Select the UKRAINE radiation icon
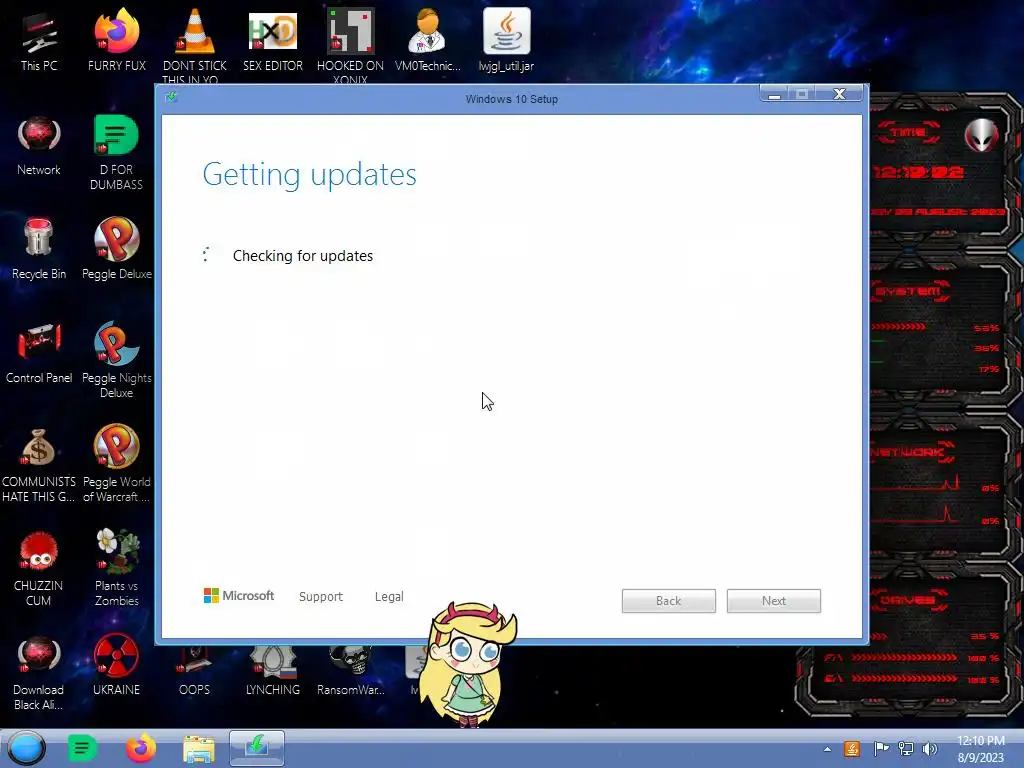1024x768 pixels. click(x=116, y=665)
